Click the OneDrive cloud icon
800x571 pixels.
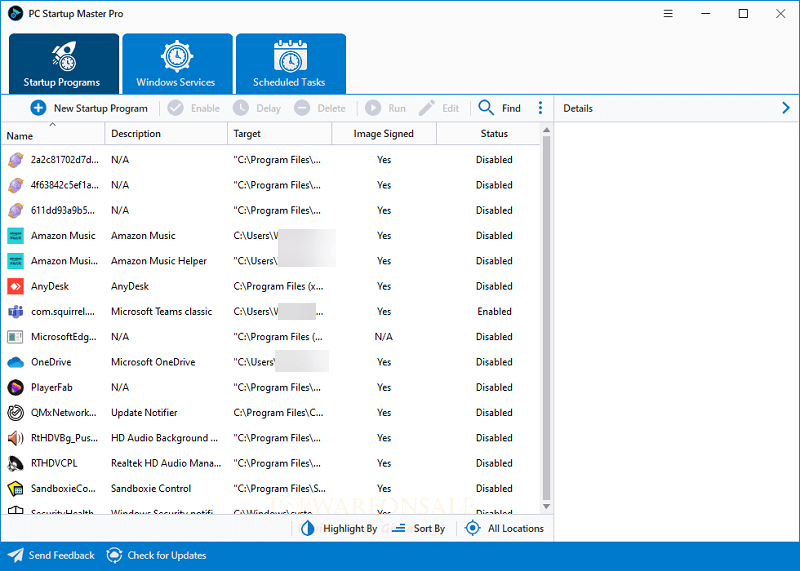[x=15, y=362]
